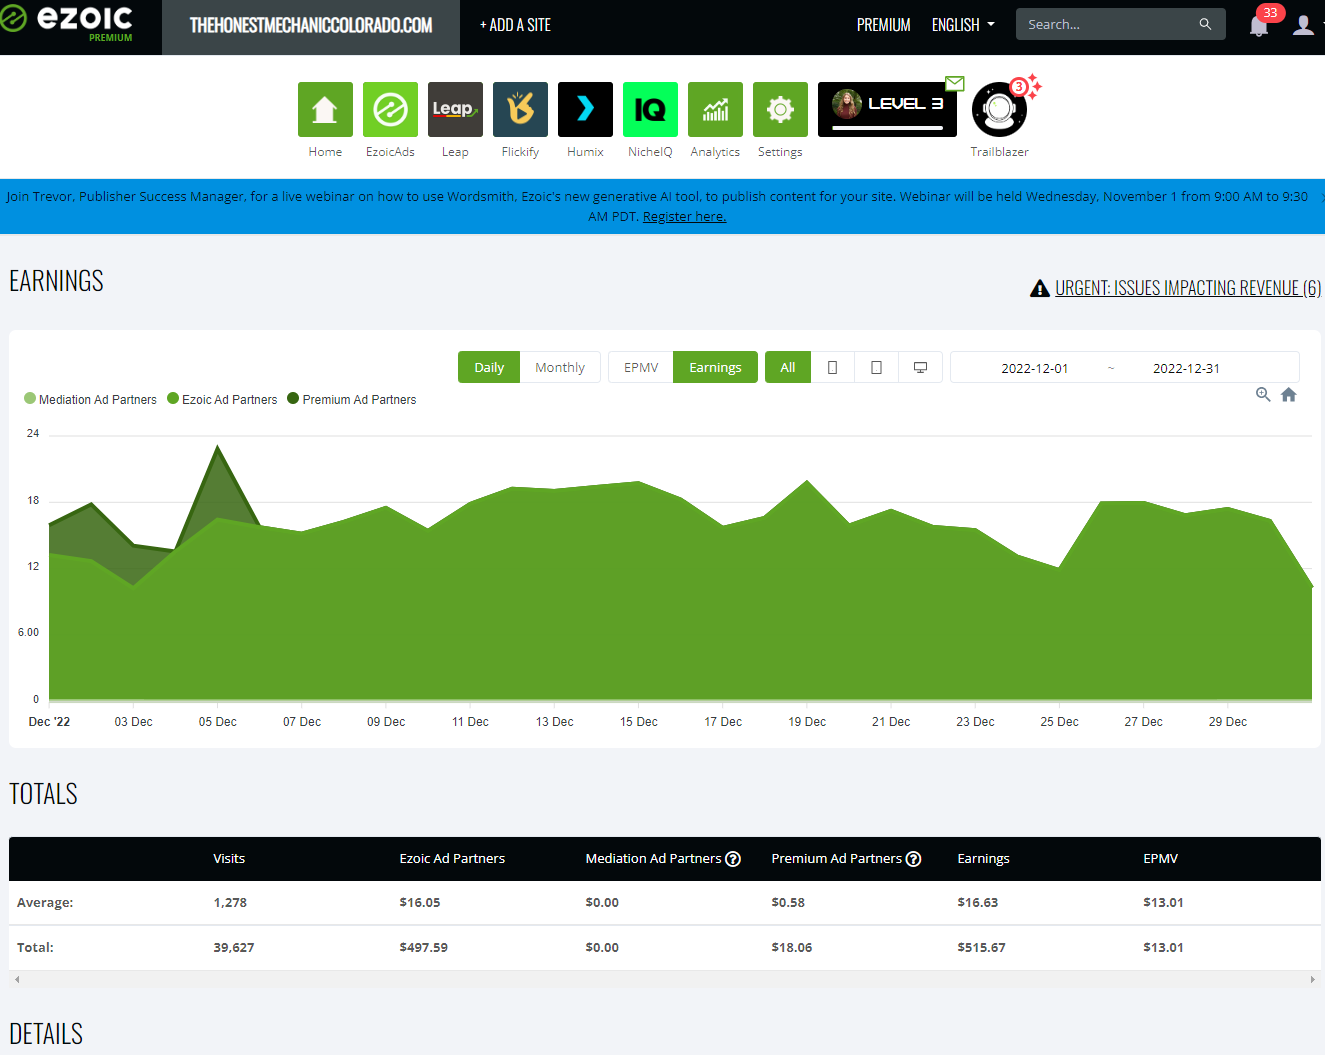Reset chart with the home icon
Screen dimensions: 1325x1055
[x=1289, y=395]
